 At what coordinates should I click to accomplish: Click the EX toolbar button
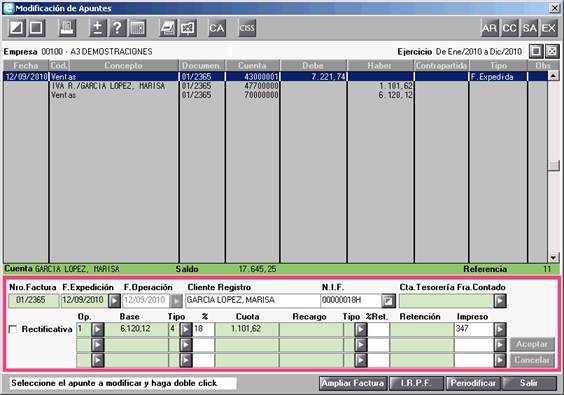[549, 28]
